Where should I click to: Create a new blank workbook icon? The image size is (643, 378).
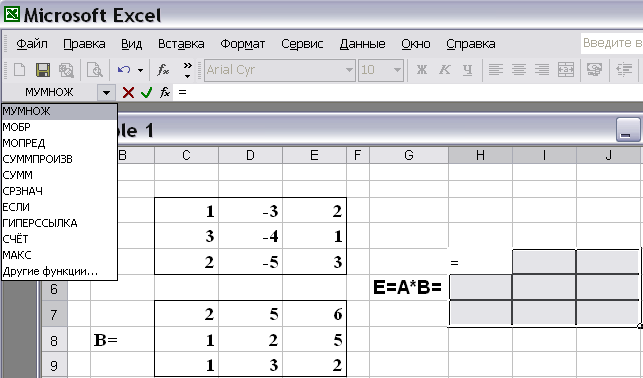[19, 70]
